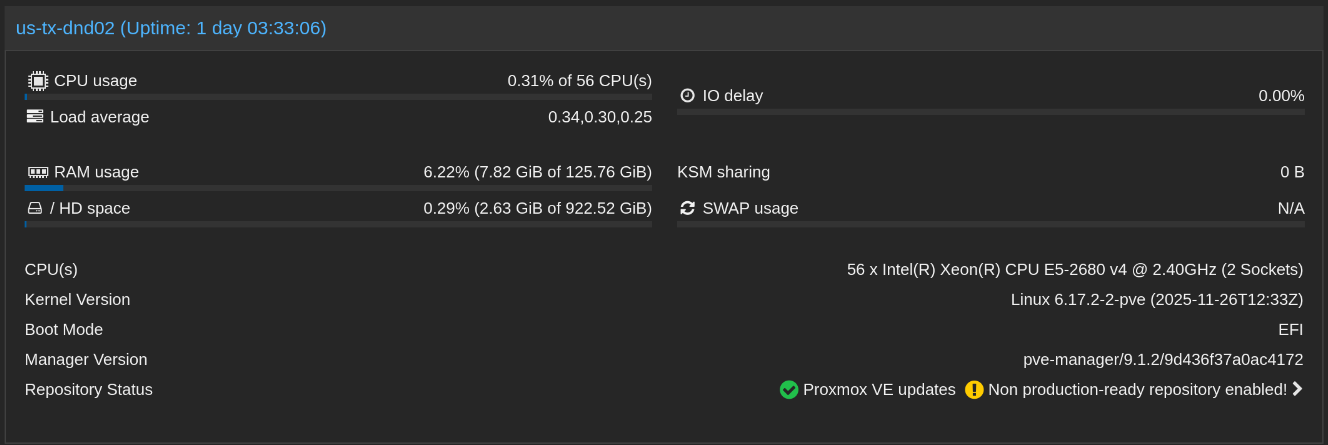Click the Proxmox VE updates status text
1328x445 pixels.
[x=879, y=390]
